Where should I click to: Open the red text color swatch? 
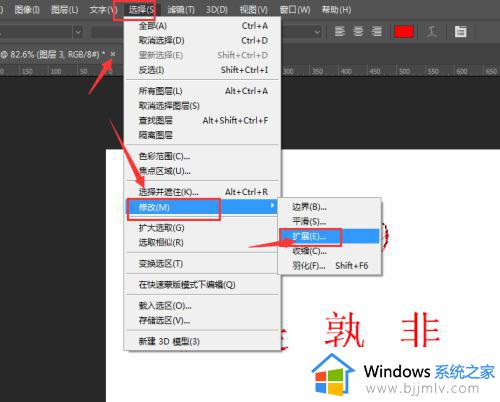404,32
